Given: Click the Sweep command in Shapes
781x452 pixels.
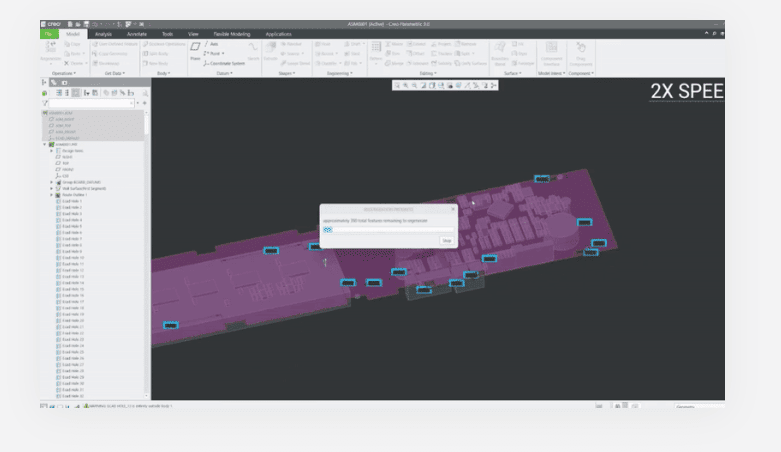Looking at the screenshot, I should [290, 53].
